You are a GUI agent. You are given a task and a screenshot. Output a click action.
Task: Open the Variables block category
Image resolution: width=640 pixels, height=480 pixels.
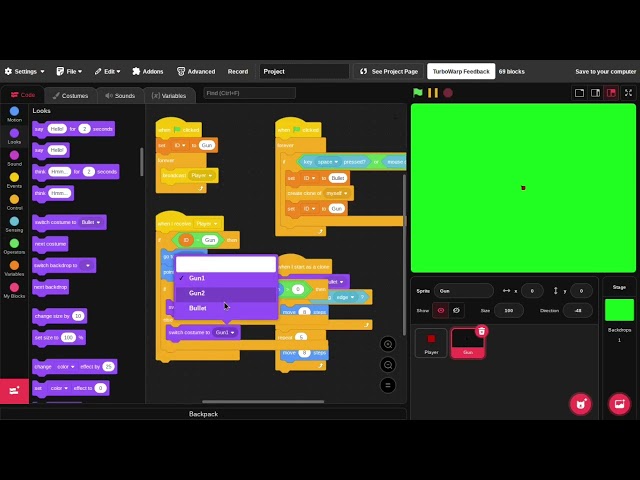click(14, 269)
